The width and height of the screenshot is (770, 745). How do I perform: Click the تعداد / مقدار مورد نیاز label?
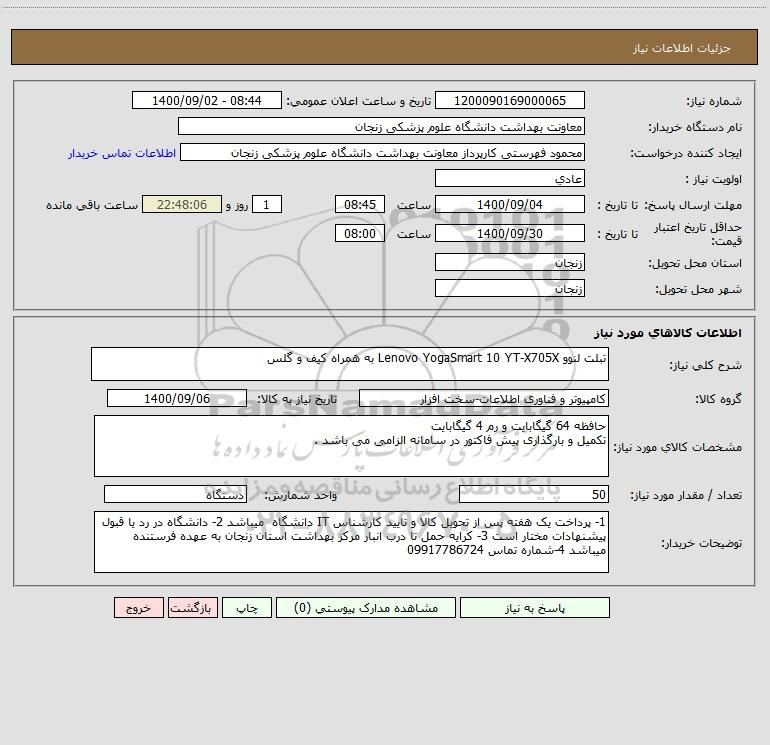[686, 496]
